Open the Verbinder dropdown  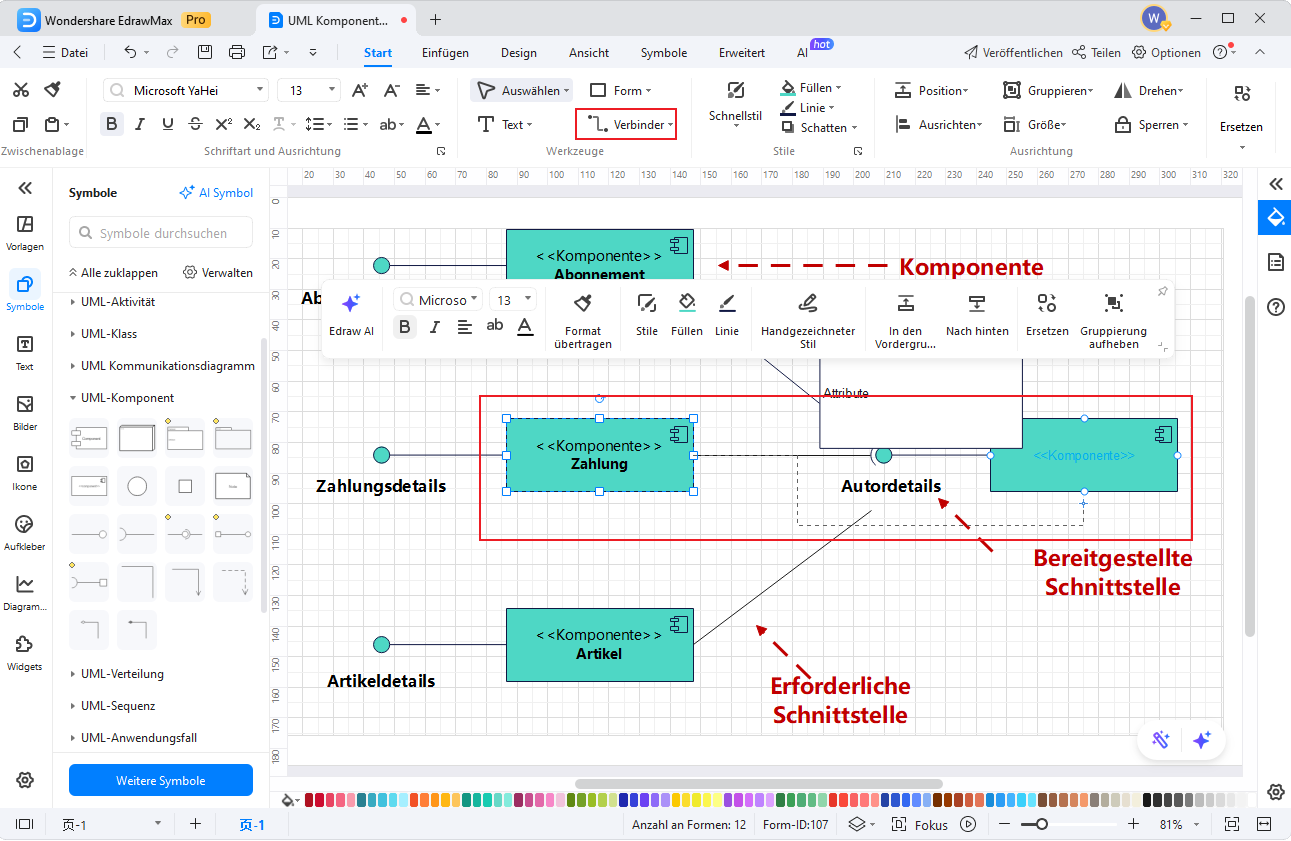[626, 125]
